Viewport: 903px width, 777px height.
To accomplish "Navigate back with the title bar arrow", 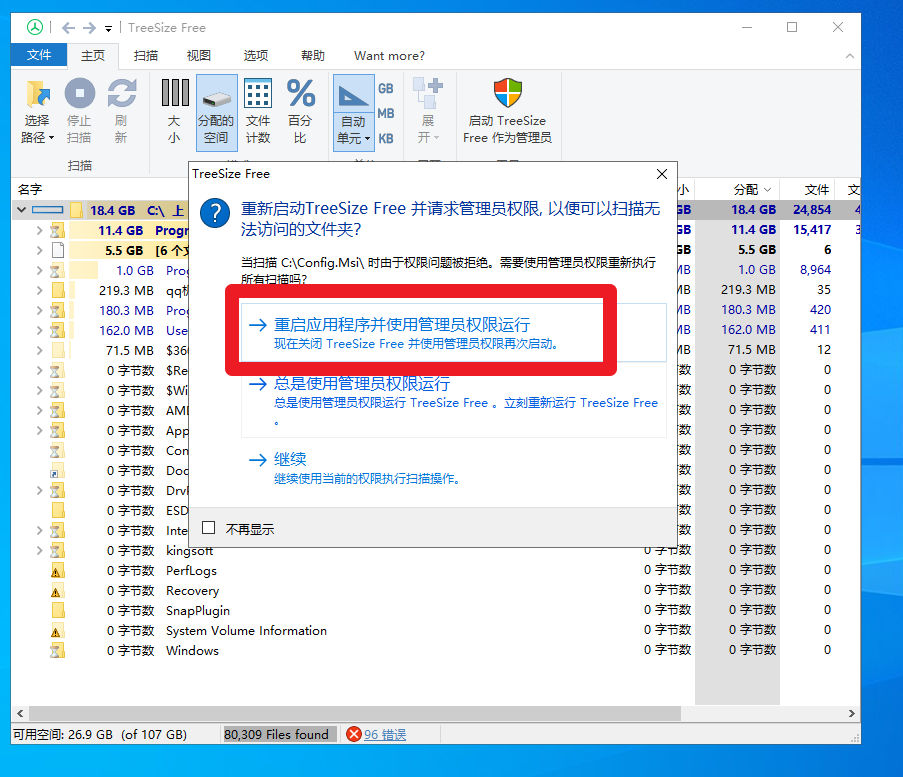I will pos(68,28).
